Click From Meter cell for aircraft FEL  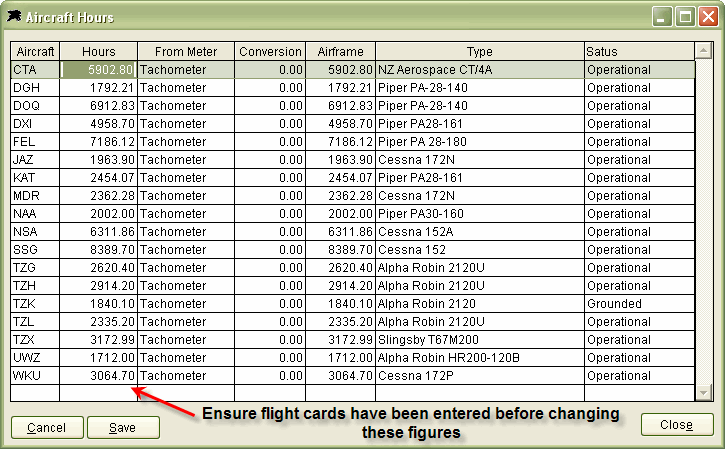point(186,142)
